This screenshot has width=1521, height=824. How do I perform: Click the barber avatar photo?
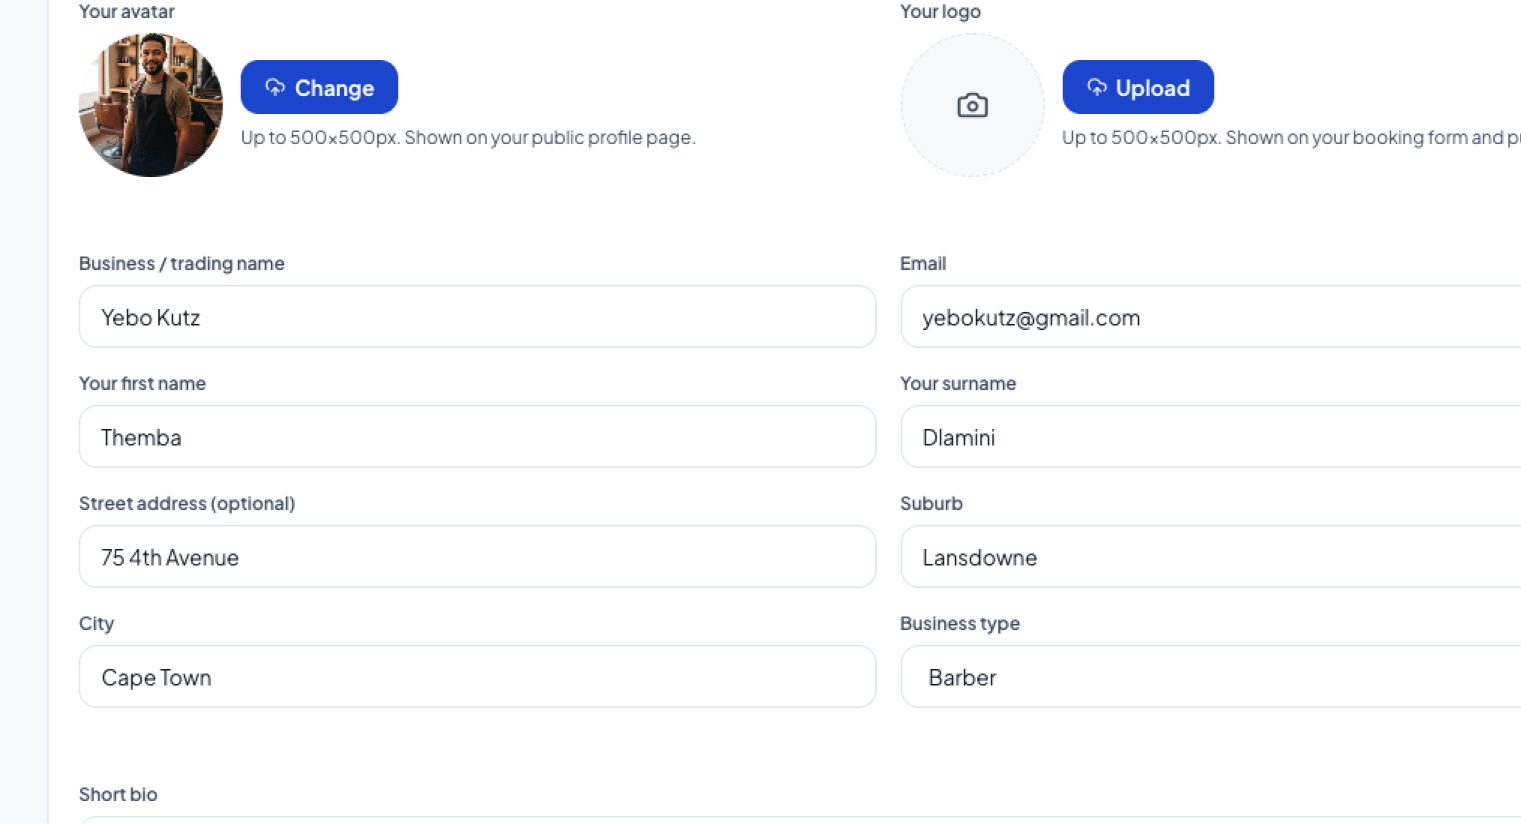(151, 105)
